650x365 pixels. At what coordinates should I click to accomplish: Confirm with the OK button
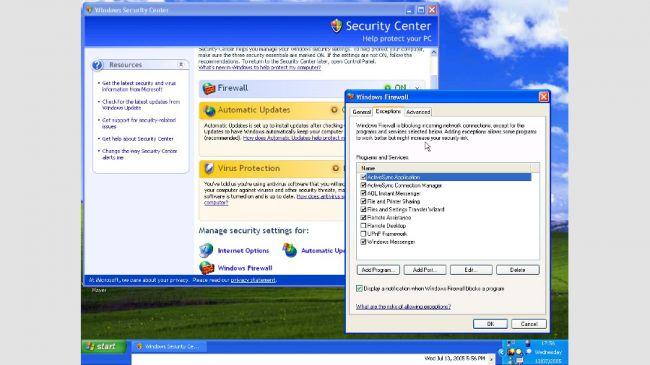[490, 324]
